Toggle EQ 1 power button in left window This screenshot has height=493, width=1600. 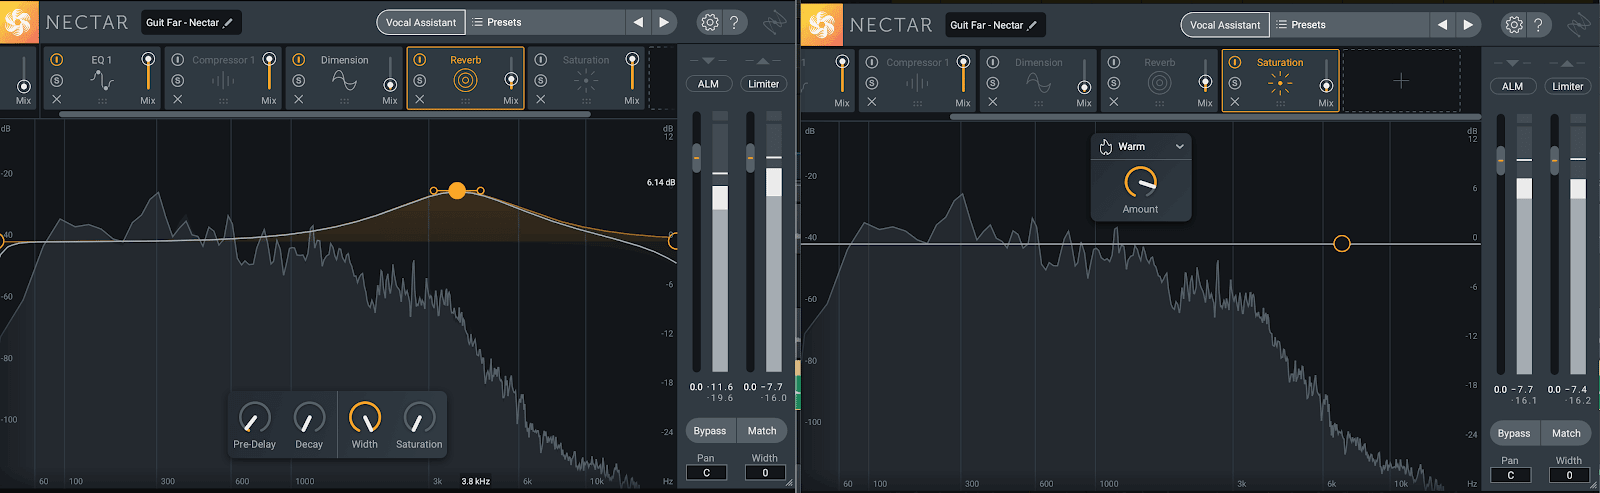pos(57,60)
